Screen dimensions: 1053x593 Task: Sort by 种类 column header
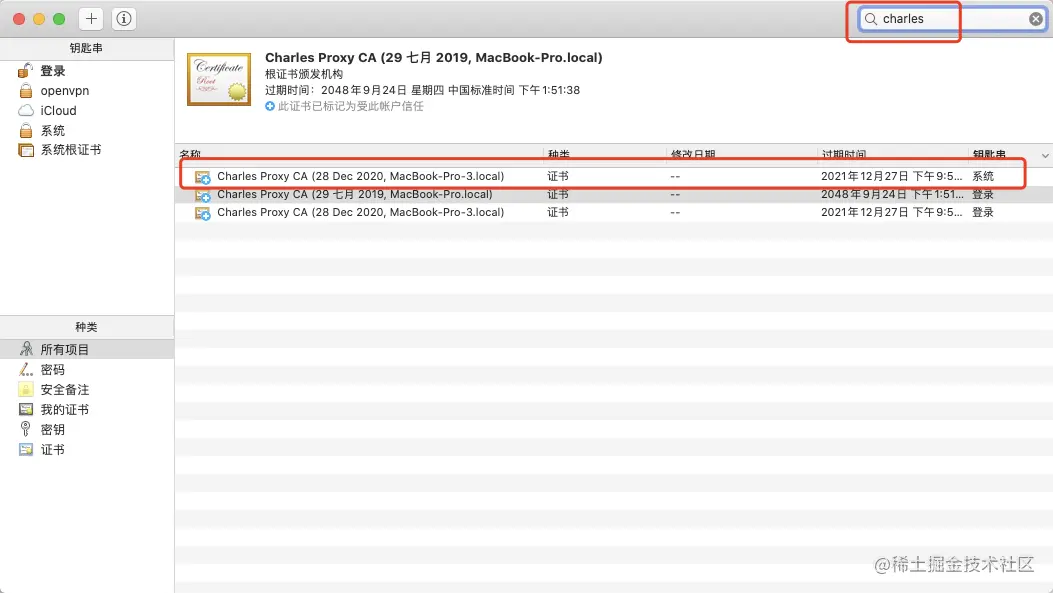coord(604,154)
